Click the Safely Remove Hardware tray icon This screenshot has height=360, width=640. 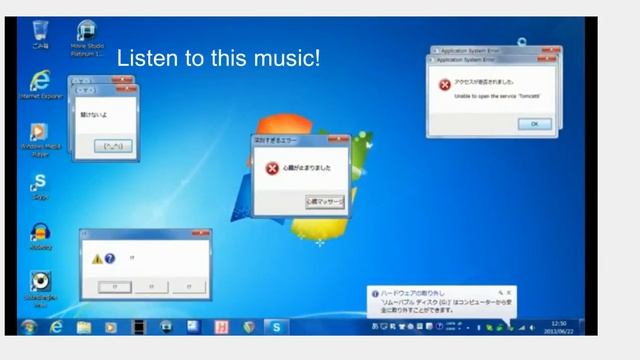(511, 327)
